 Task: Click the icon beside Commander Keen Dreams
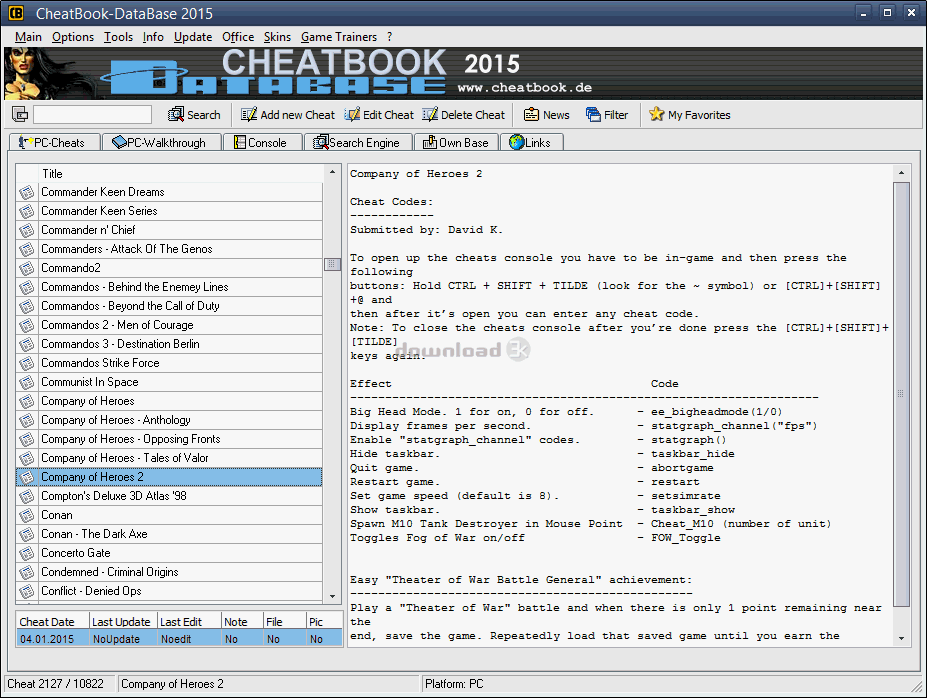(x=27, y=192)
